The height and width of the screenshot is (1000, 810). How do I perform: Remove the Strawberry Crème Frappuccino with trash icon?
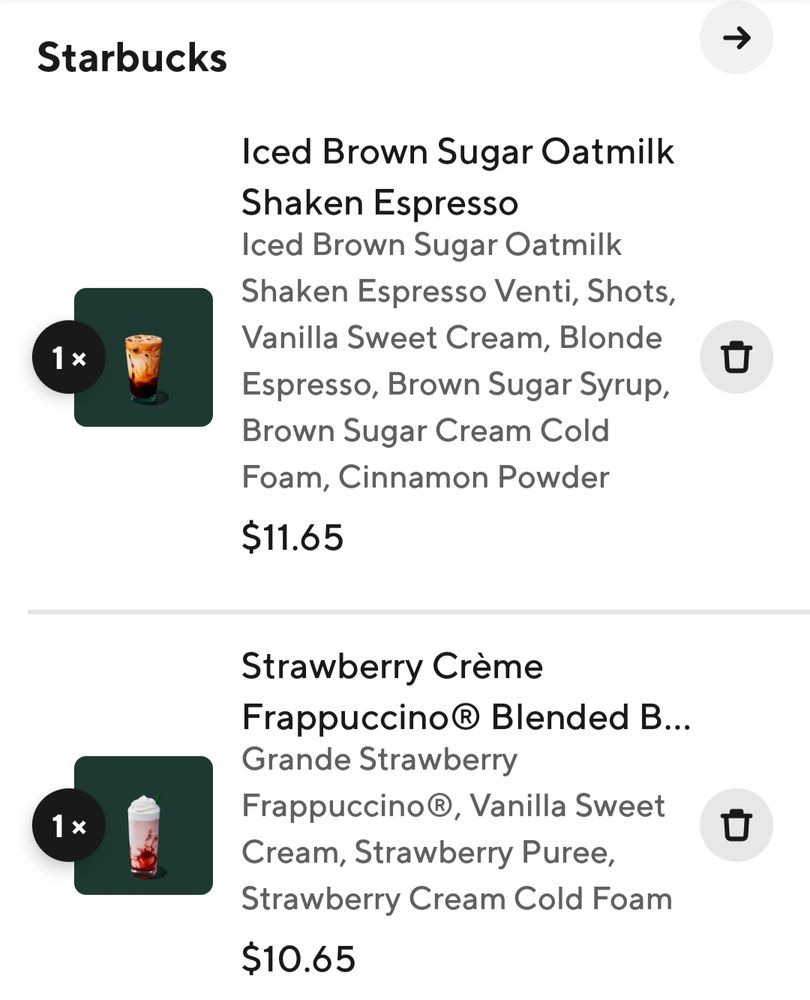point(736,825)
